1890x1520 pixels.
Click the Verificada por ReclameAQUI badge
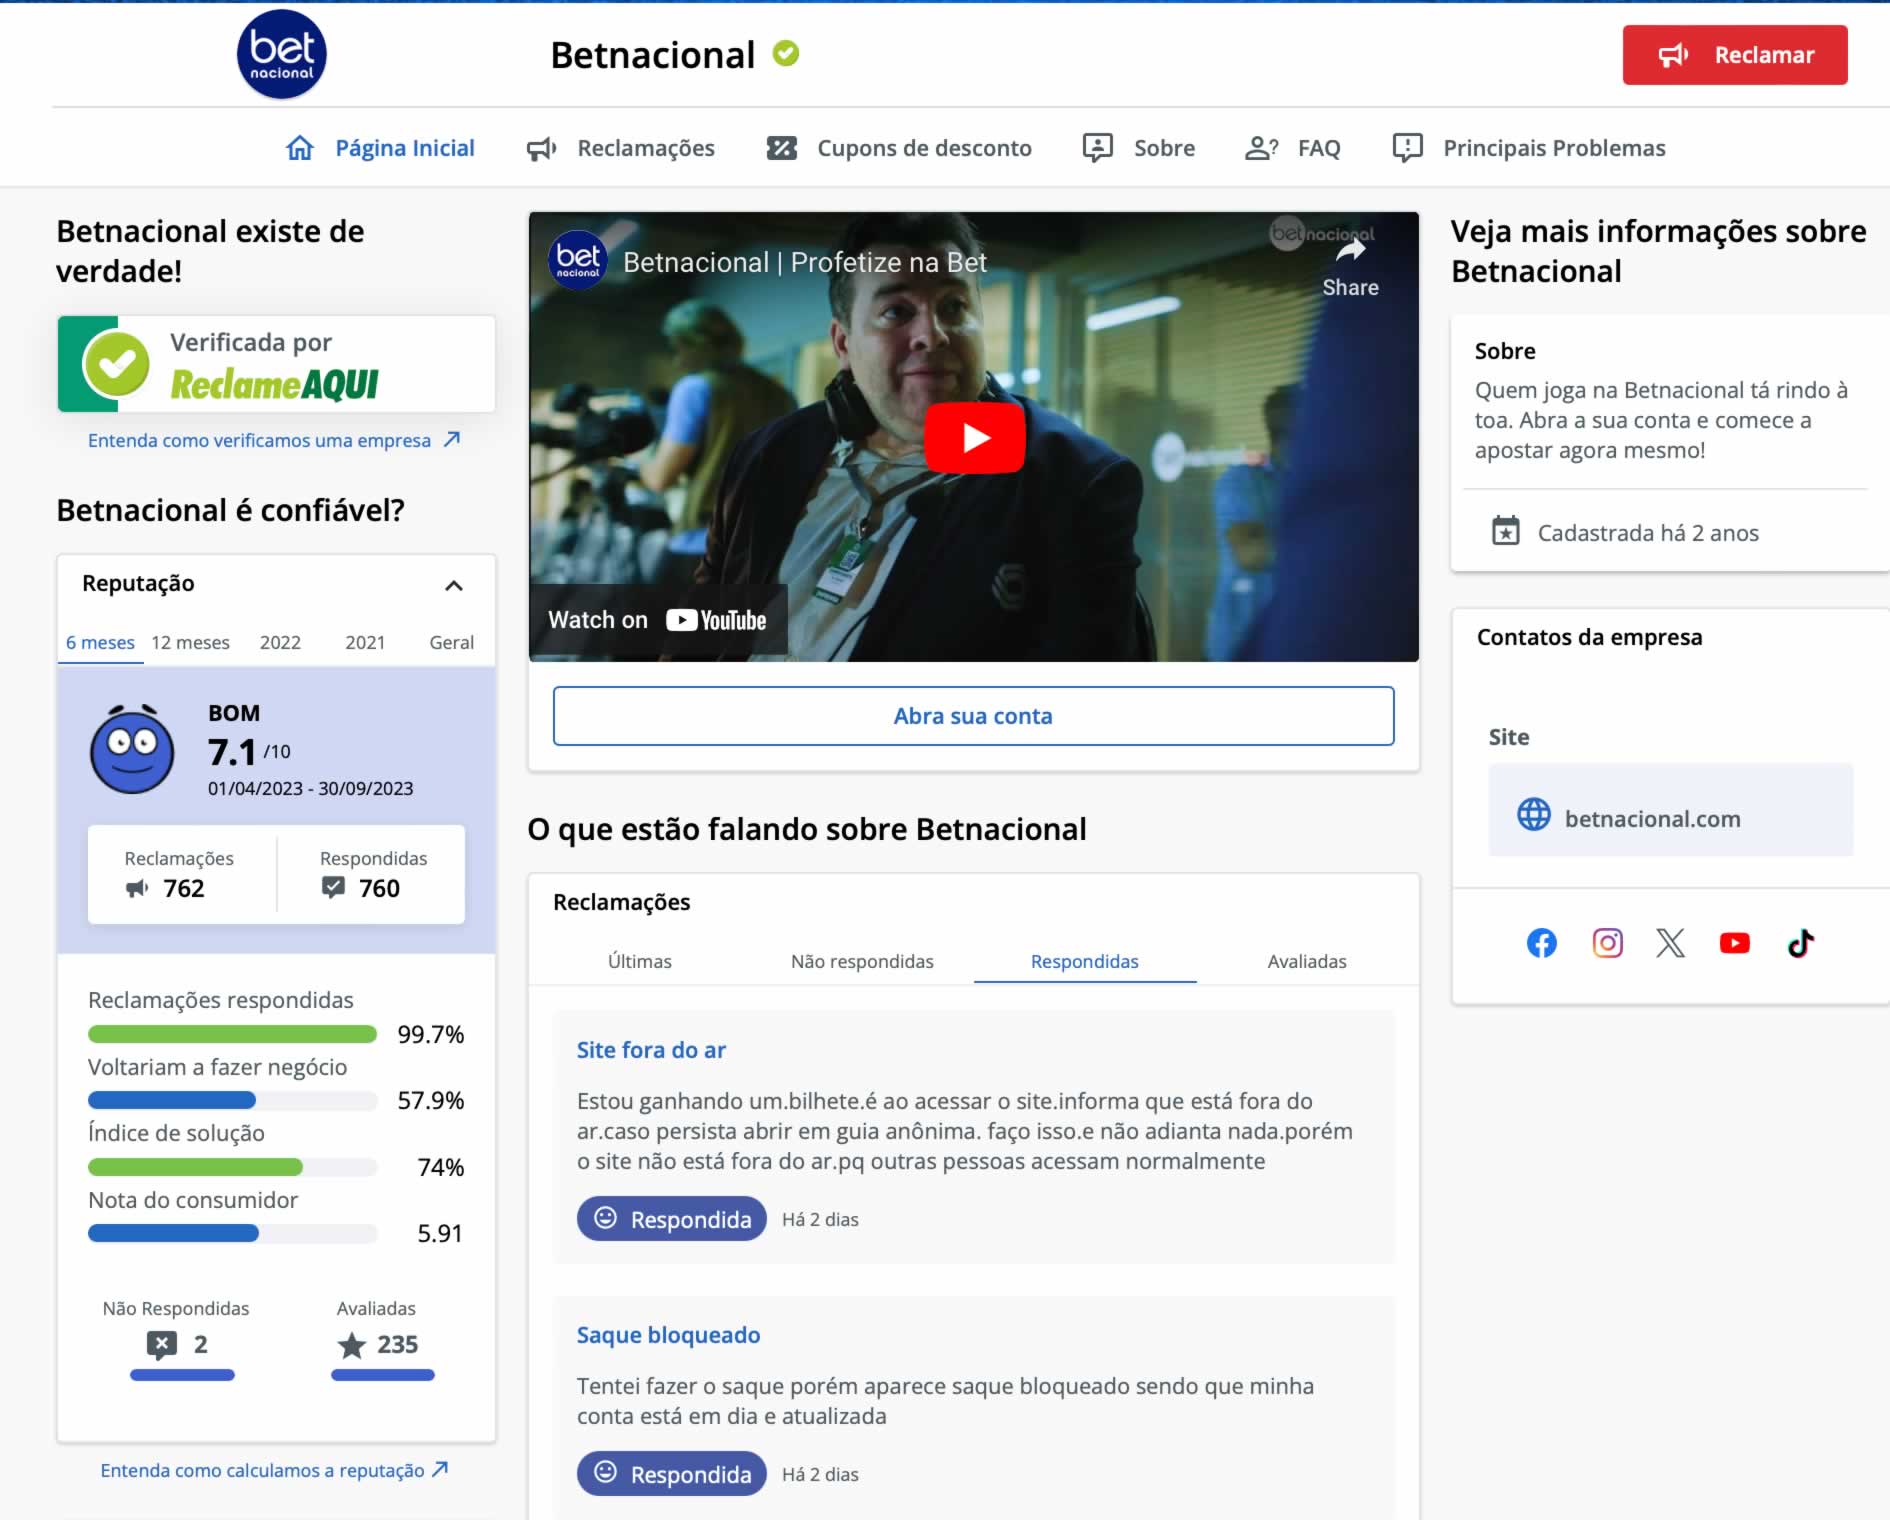pos(276,364)
